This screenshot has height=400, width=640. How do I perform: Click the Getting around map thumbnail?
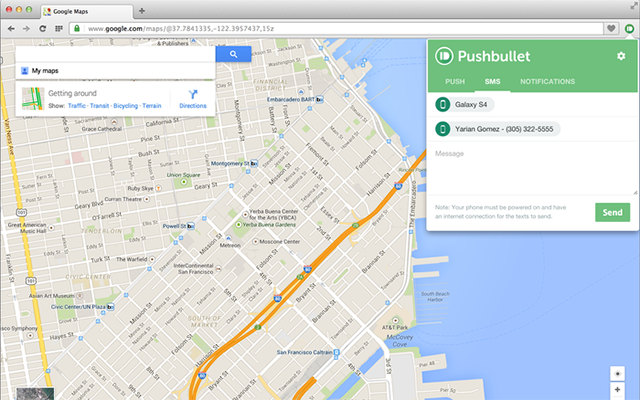(x=33, y=99)
